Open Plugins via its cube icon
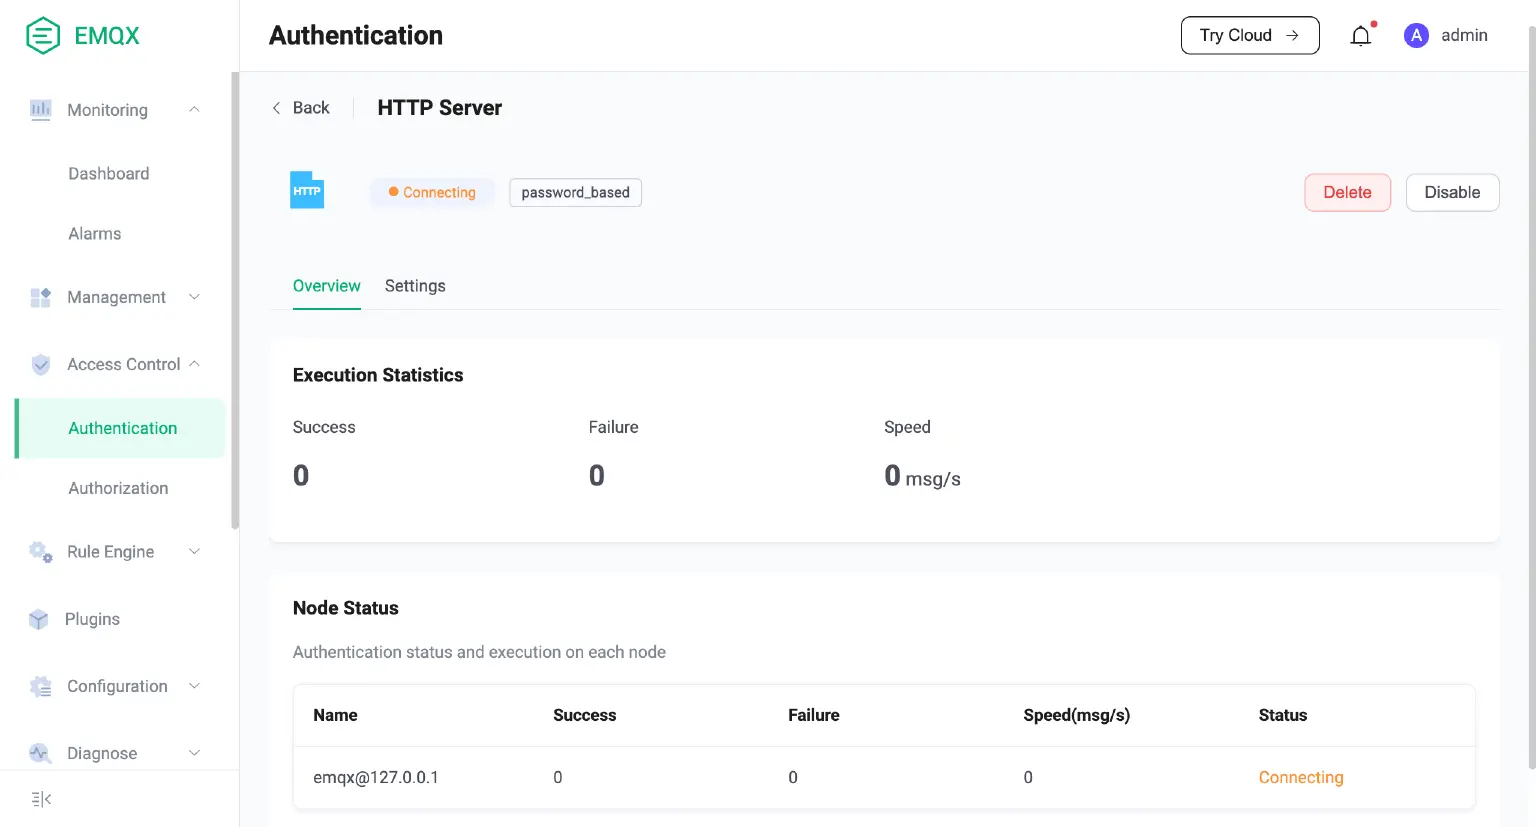 point(40,619)
